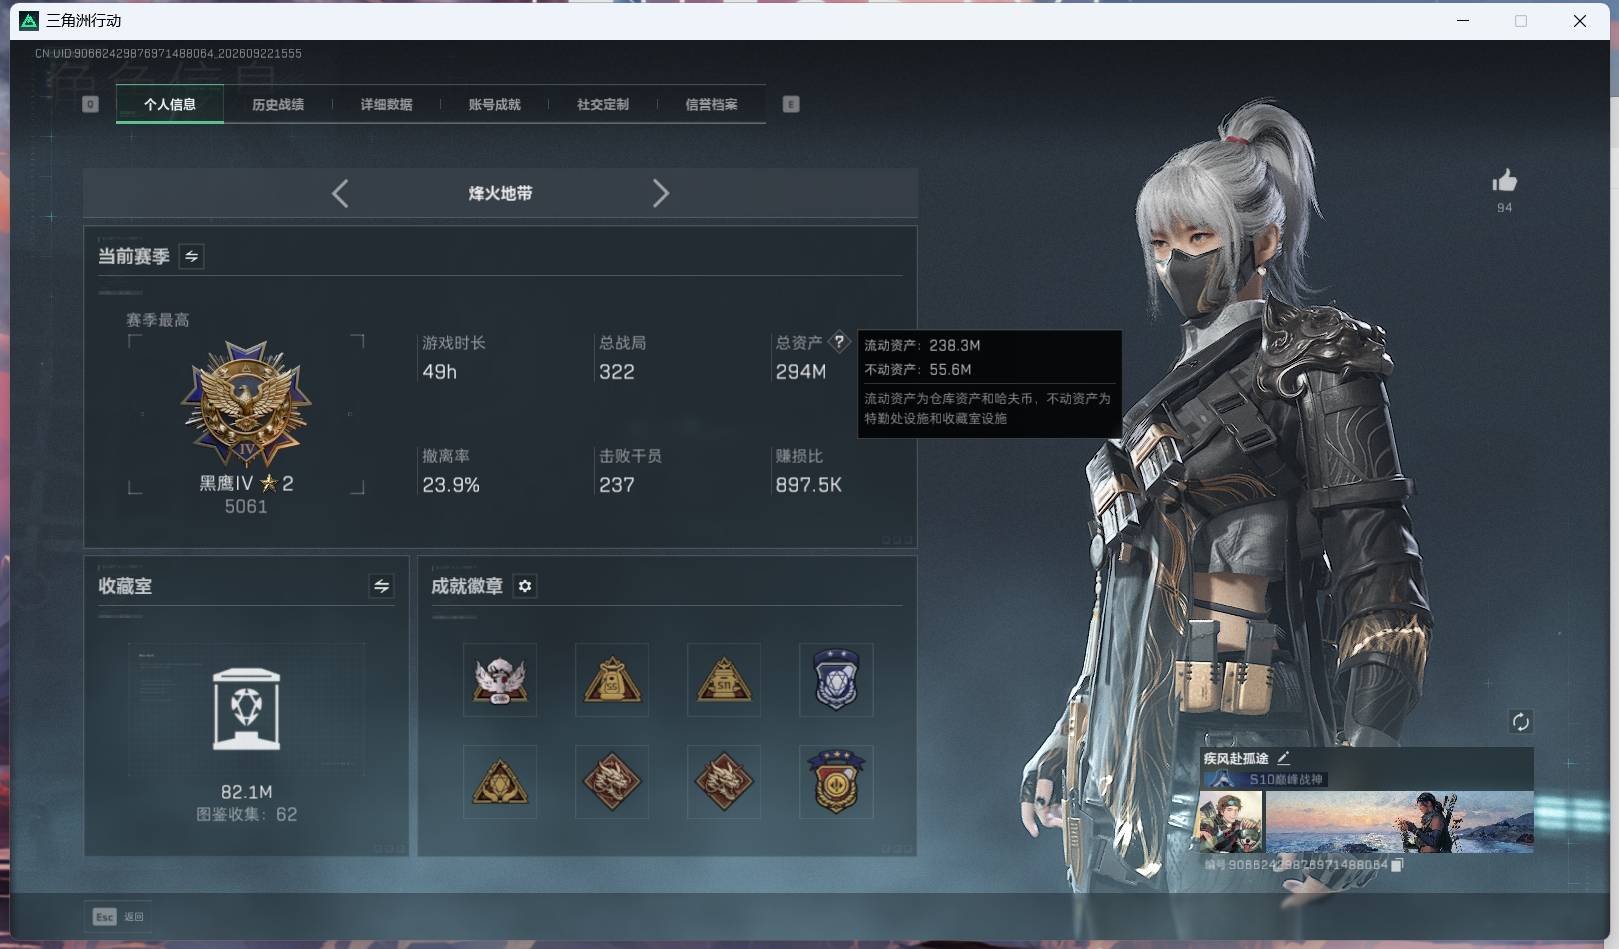Click the E key next-tab icon

tap(791, 104)
